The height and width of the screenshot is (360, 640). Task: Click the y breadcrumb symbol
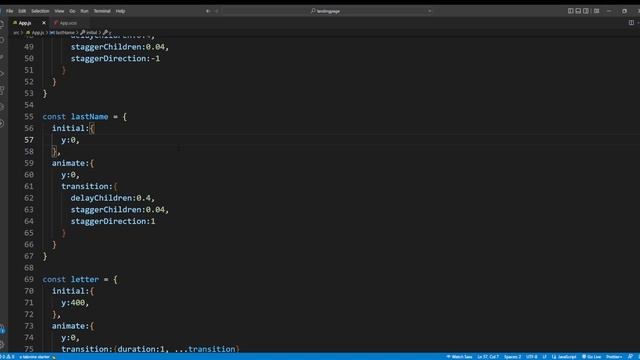tap(107, 33)
